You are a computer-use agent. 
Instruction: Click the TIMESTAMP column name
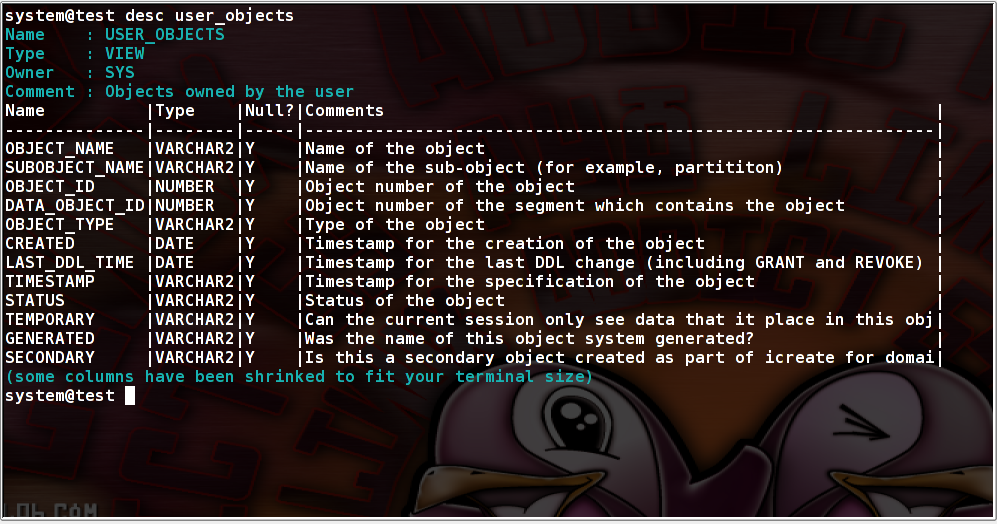(x=50, y=282)
